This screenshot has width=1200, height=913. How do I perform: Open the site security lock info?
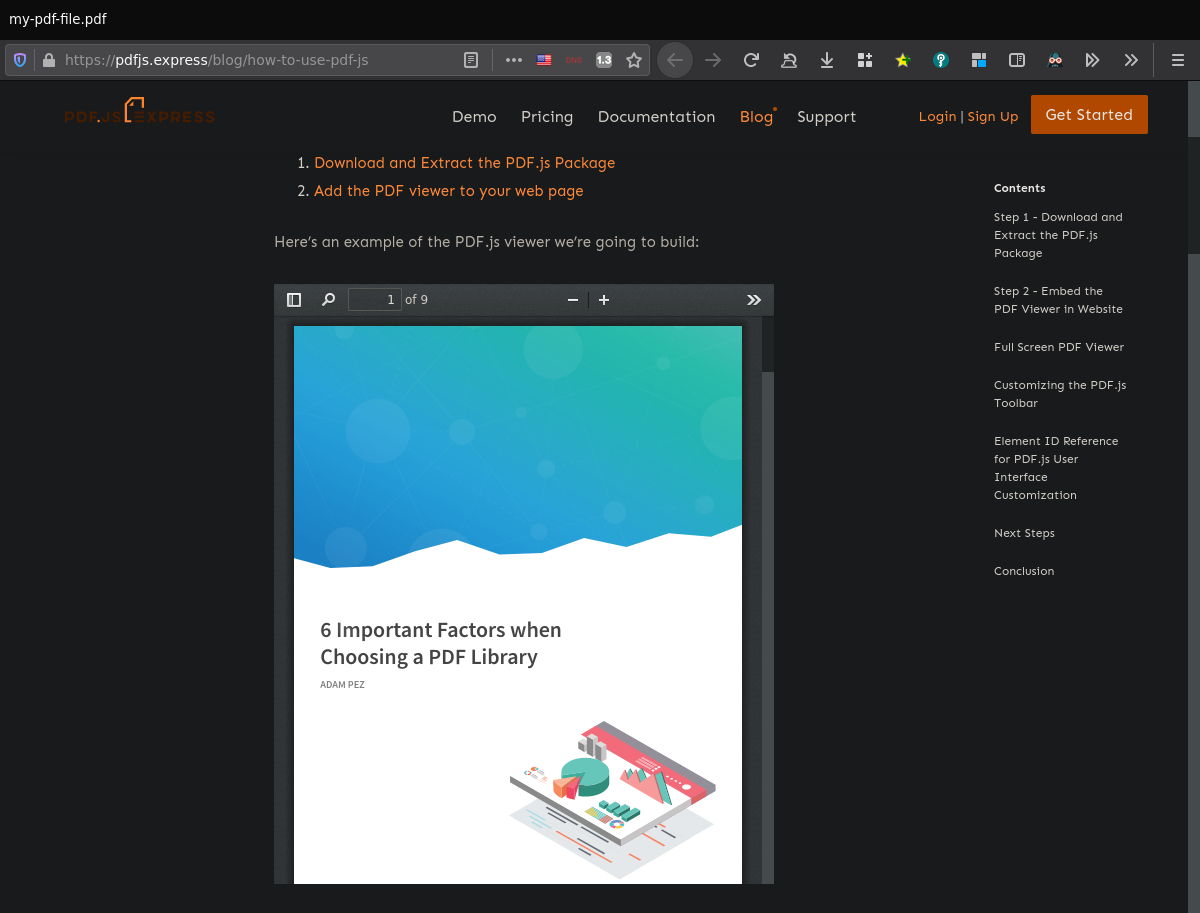click(x=48, y=60)
